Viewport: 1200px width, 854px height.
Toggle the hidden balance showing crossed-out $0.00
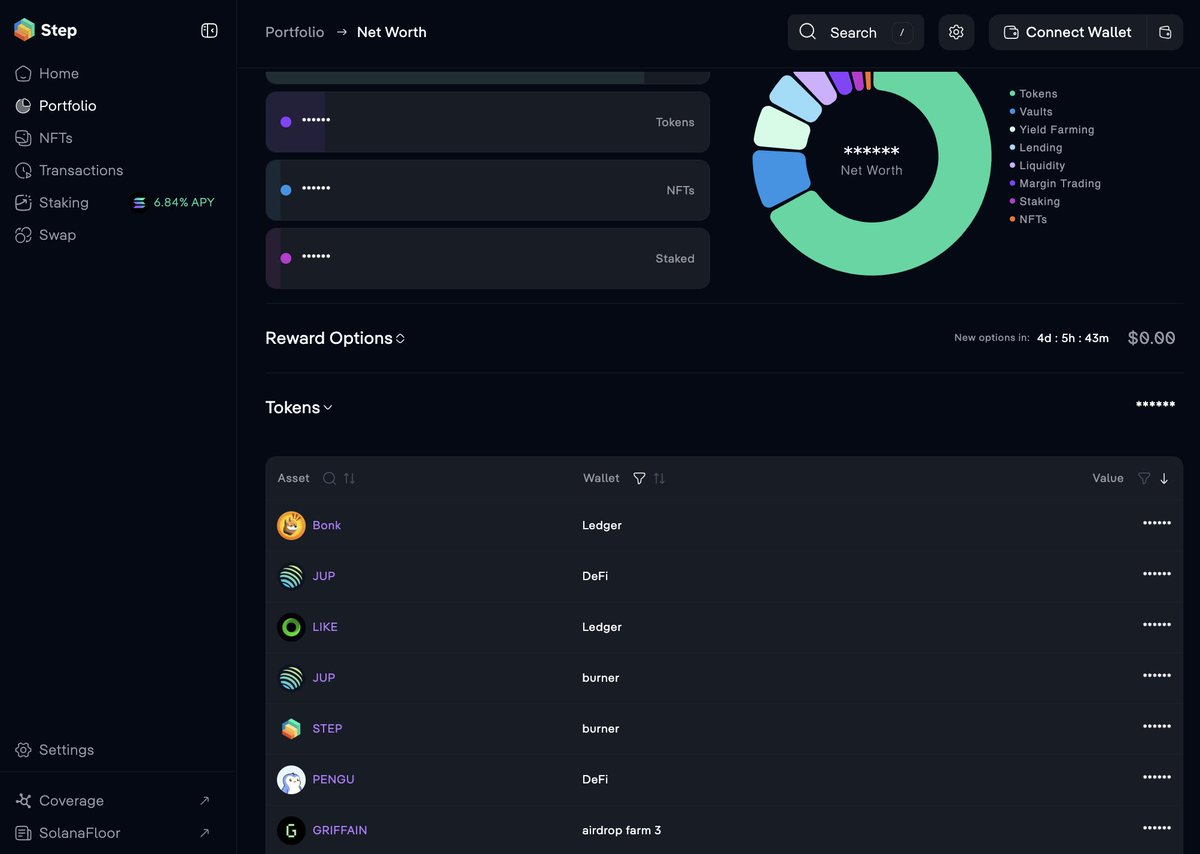[1151, 337]
